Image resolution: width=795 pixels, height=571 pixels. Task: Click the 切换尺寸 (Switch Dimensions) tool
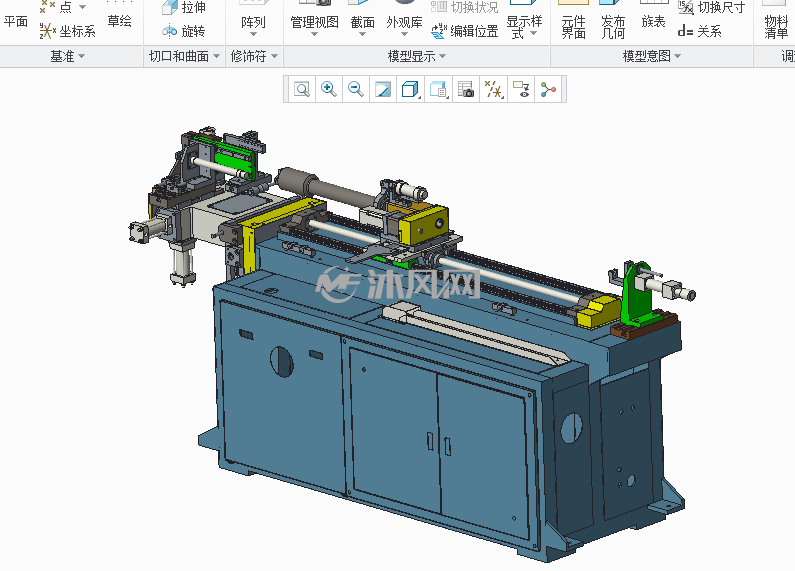pos(712,7)
